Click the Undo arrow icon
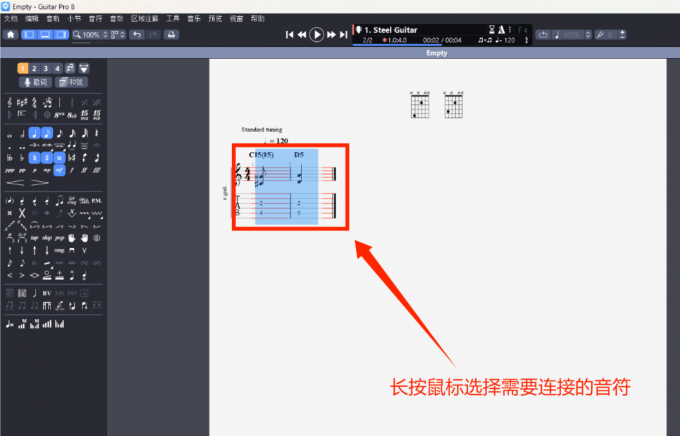 pyautogui.click(x=138, y=35)
